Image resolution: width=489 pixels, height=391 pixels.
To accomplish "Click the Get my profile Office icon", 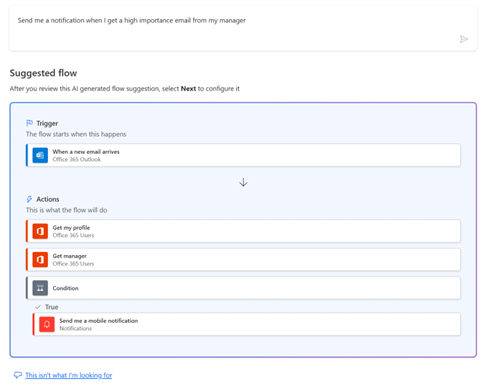I will tap(40, 231).
